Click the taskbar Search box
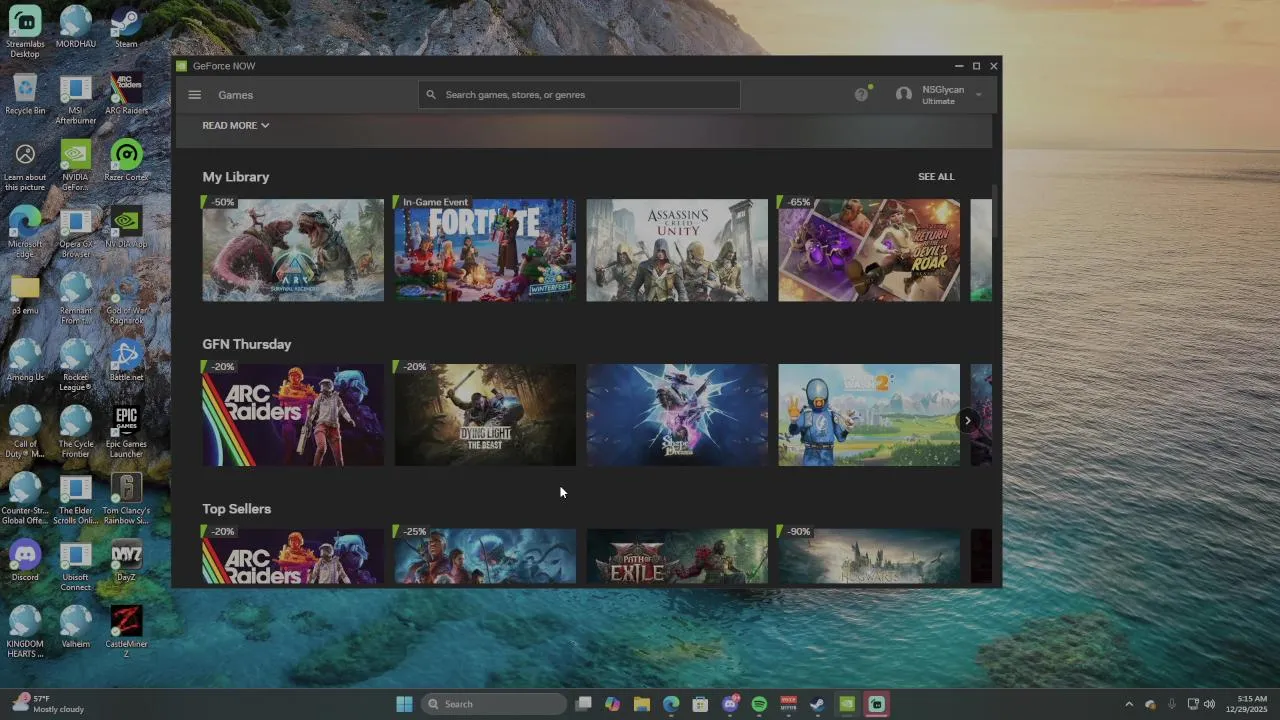The width and height of the screenshot is (1280, 720). (494, 704)
